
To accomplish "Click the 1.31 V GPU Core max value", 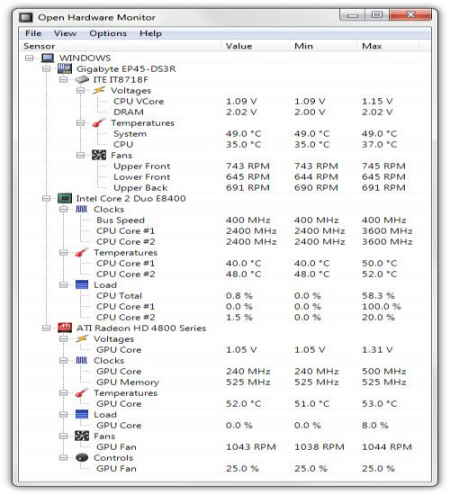I will (377, 350).
